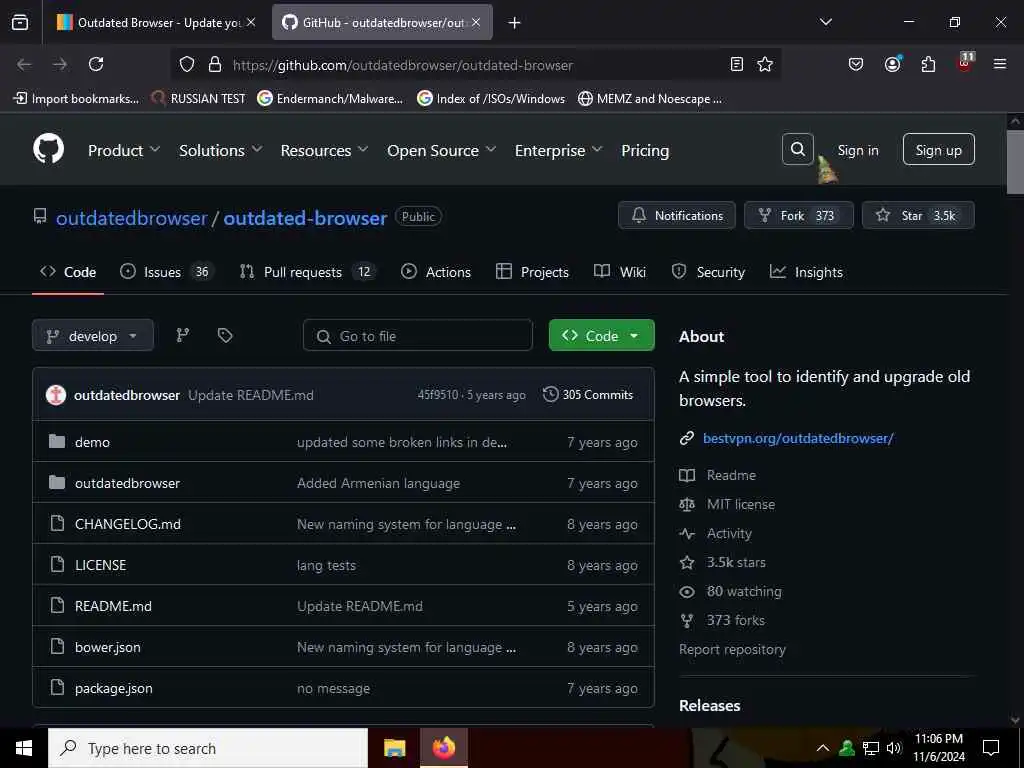
Task: Click the Sign in link
Action: click(x=857, y=150)
